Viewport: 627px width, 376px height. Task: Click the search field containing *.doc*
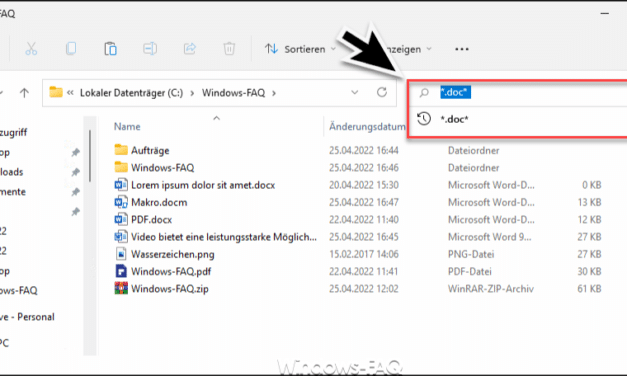pyautogui.click(x=518, y=93)
